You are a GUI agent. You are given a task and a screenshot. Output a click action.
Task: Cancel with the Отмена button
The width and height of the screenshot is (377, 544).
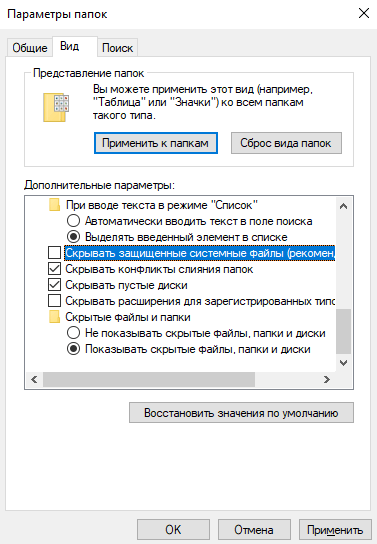[x=254, y=530]
